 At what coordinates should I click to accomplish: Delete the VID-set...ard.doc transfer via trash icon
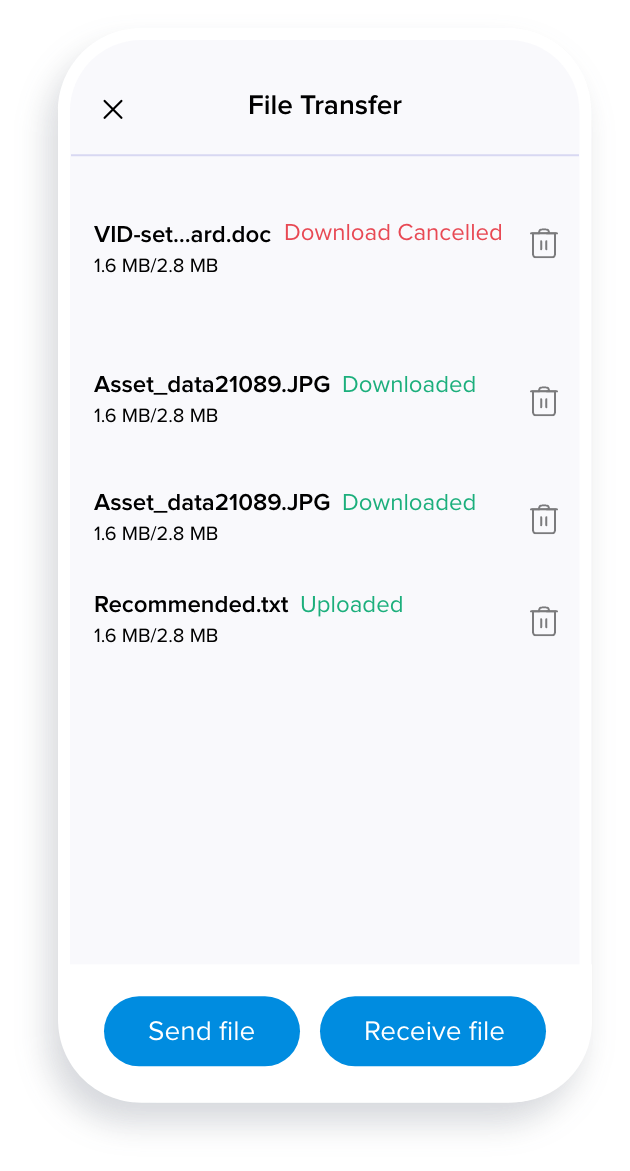click(x=543, y=243)
